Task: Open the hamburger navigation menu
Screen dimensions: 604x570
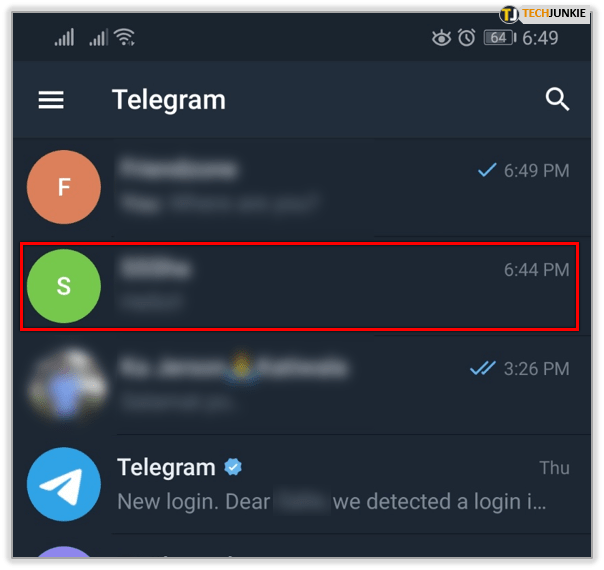Action: pos(51,100)
